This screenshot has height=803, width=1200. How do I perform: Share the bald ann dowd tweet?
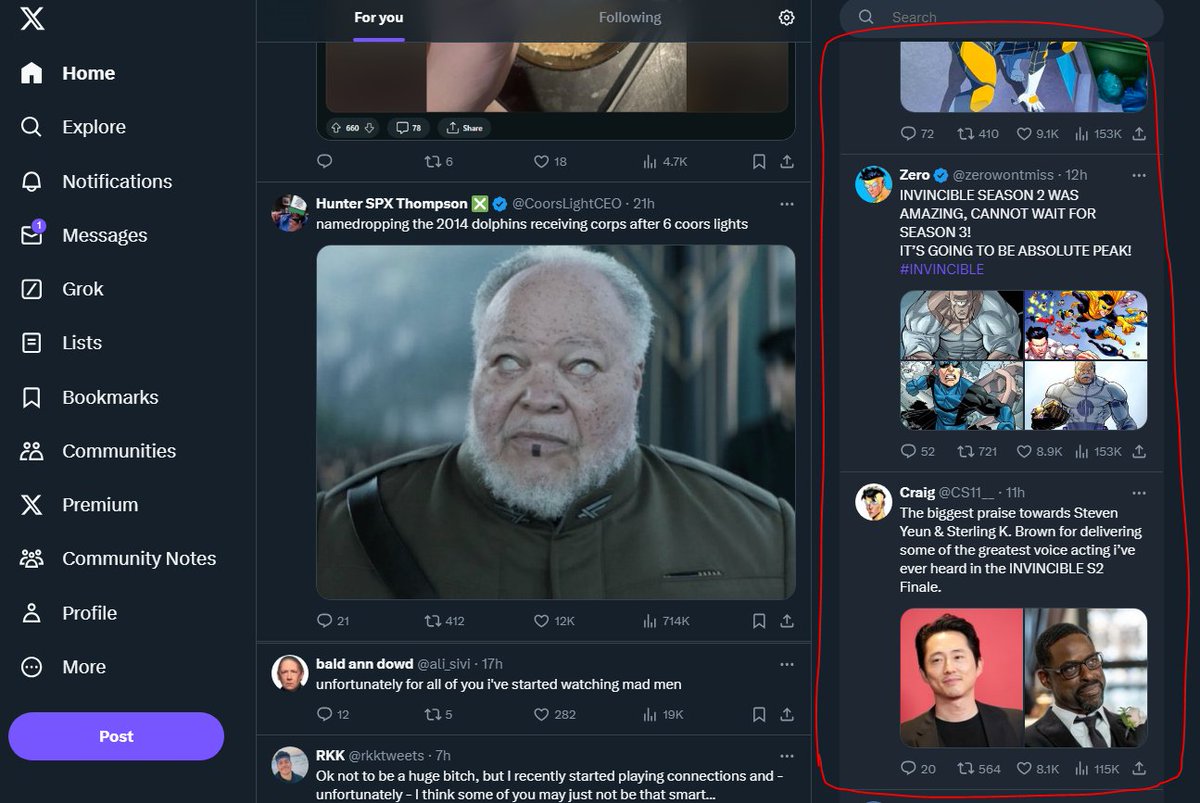click(x=787, y=715)
